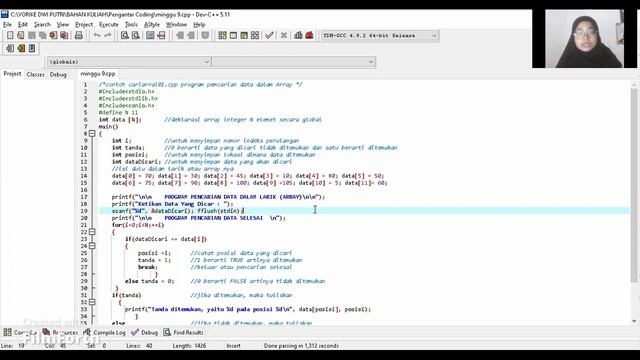Image resolution: width=640 pixels, height=360 pixels.
Task: Open the (globals) scope dropdown
Action: tap(129, 62)
